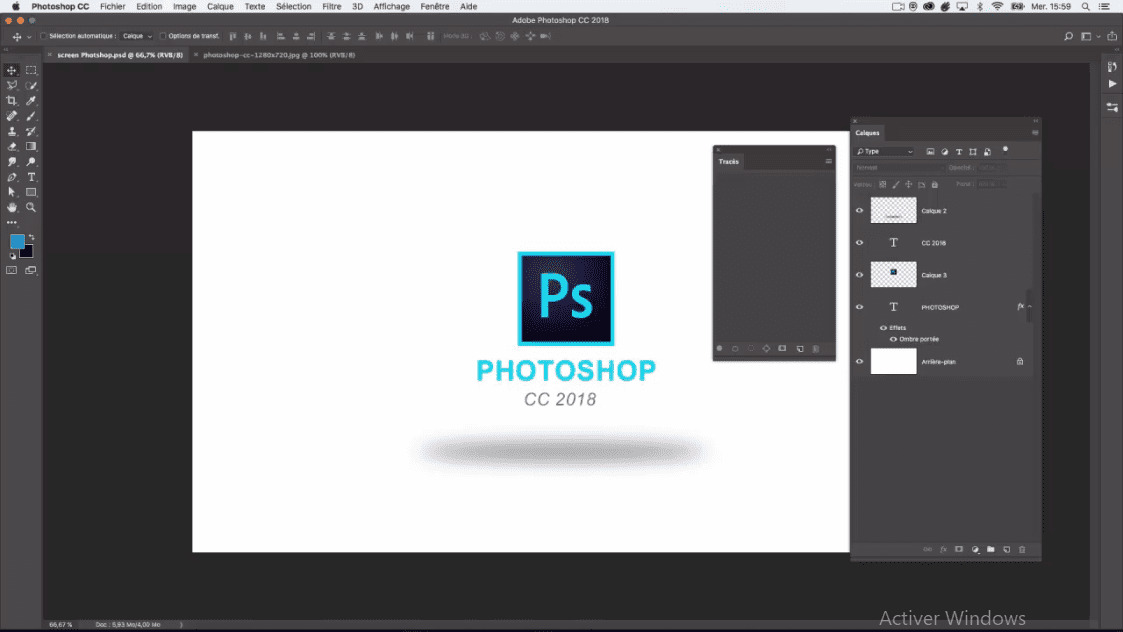Add adjustment layer from Calques footer
Viewport: 1123px width, 632px height.
click(975, 550)
